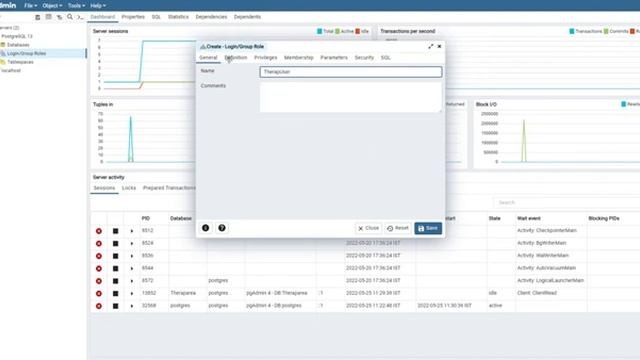Screen dimensions: 640x360
Task: Click the Comments text area
Action: (x=351, y=97)
